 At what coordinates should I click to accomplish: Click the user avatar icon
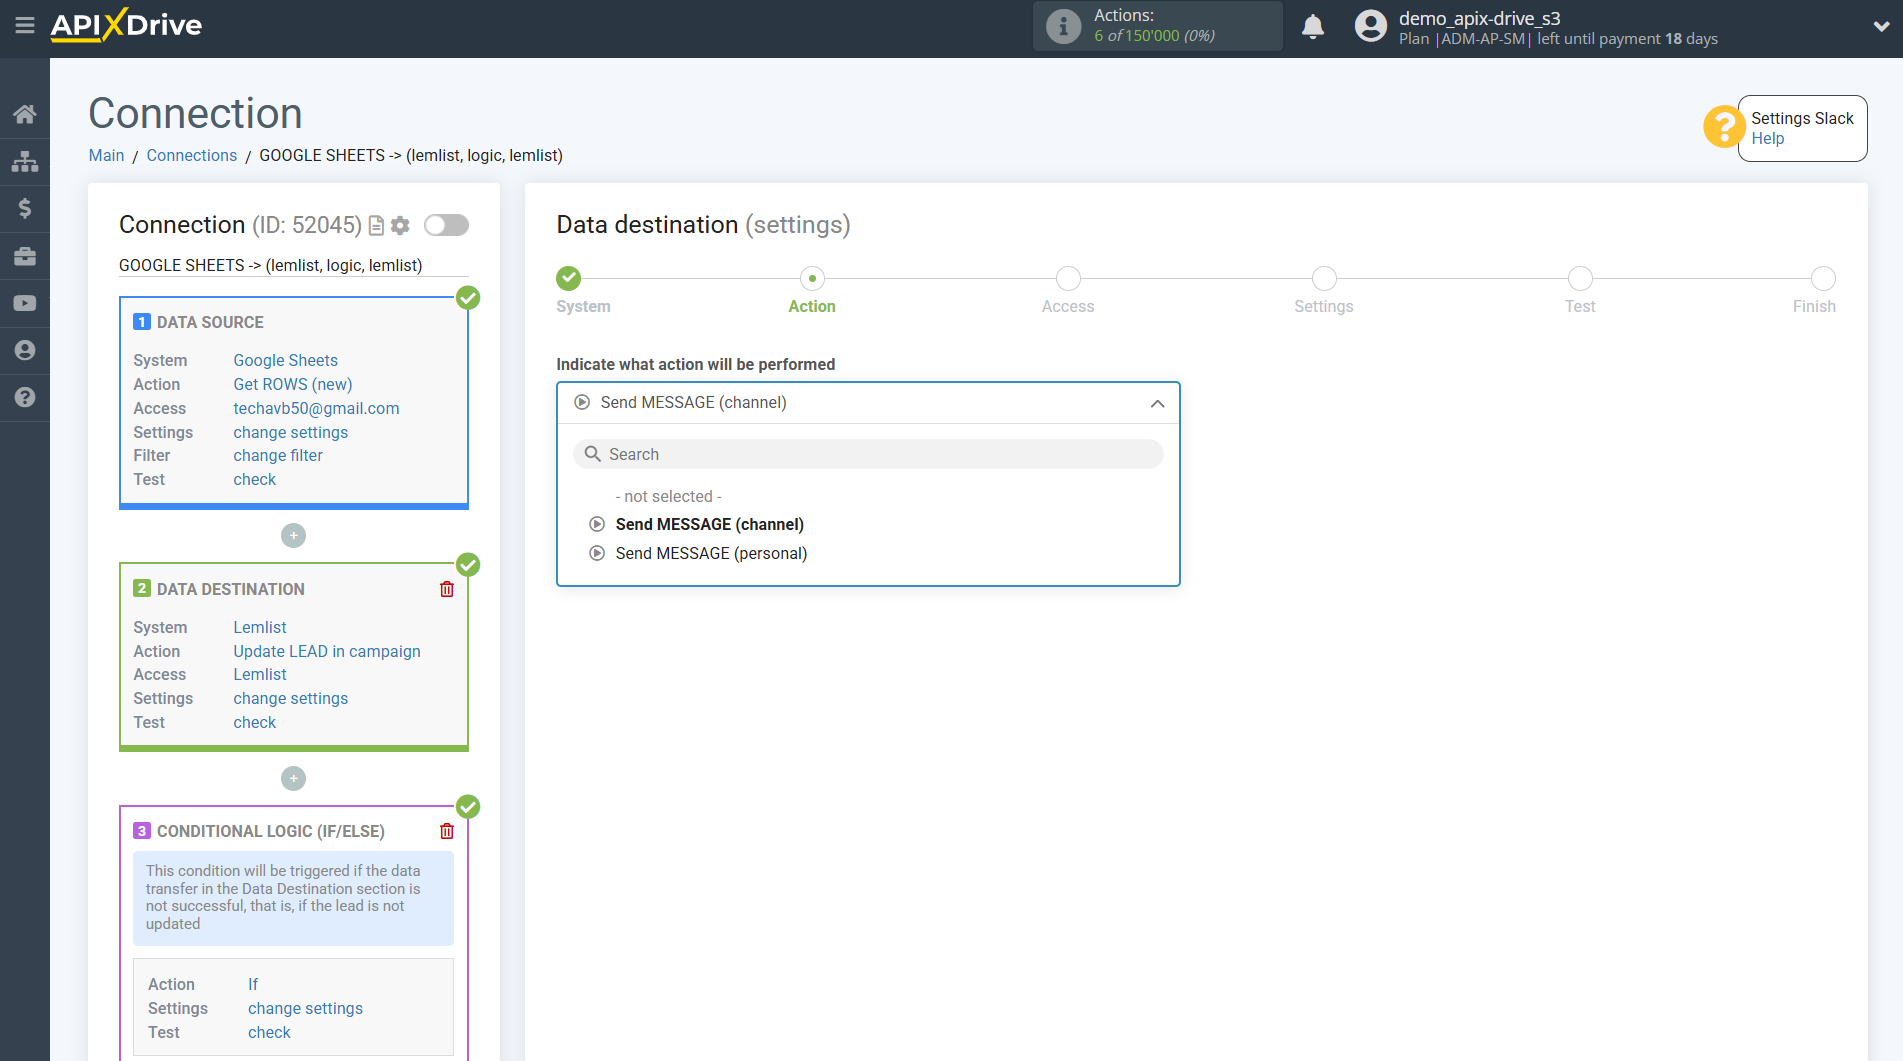[1371, 26]
